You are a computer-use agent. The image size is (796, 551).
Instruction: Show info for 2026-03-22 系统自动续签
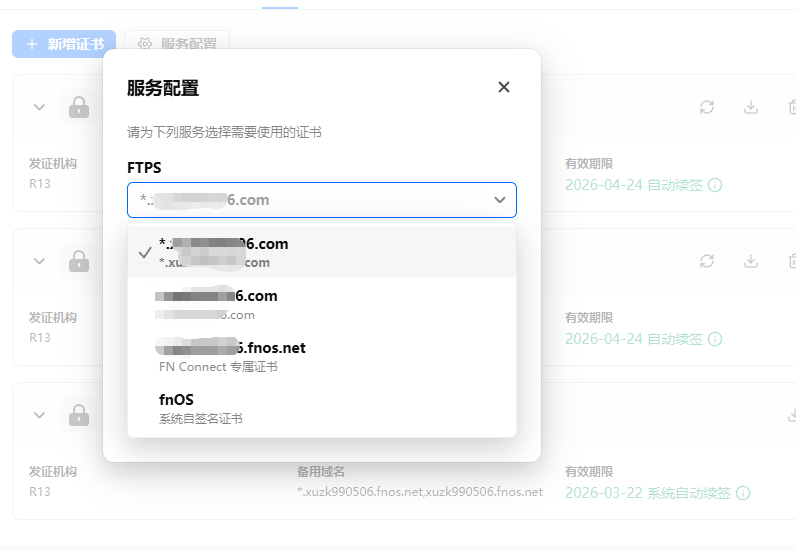743,493
